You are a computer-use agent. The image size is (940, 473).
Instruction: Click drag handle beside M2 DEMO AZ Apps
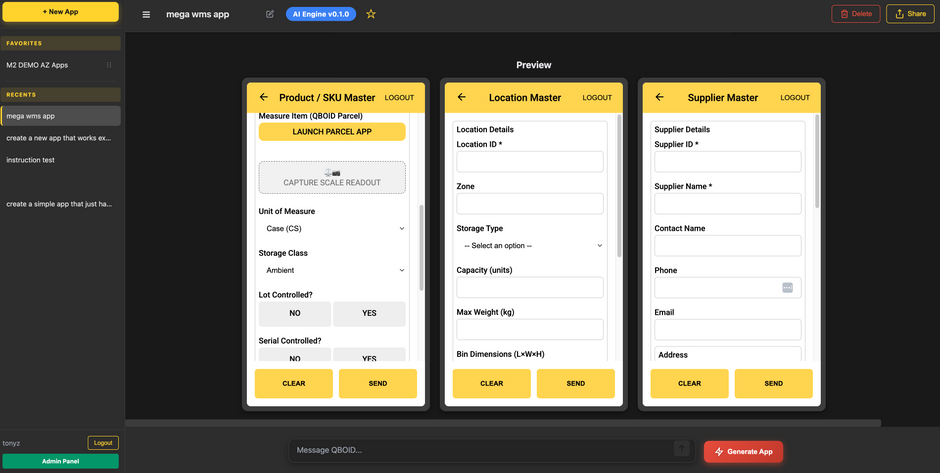[x=109, y=65]
